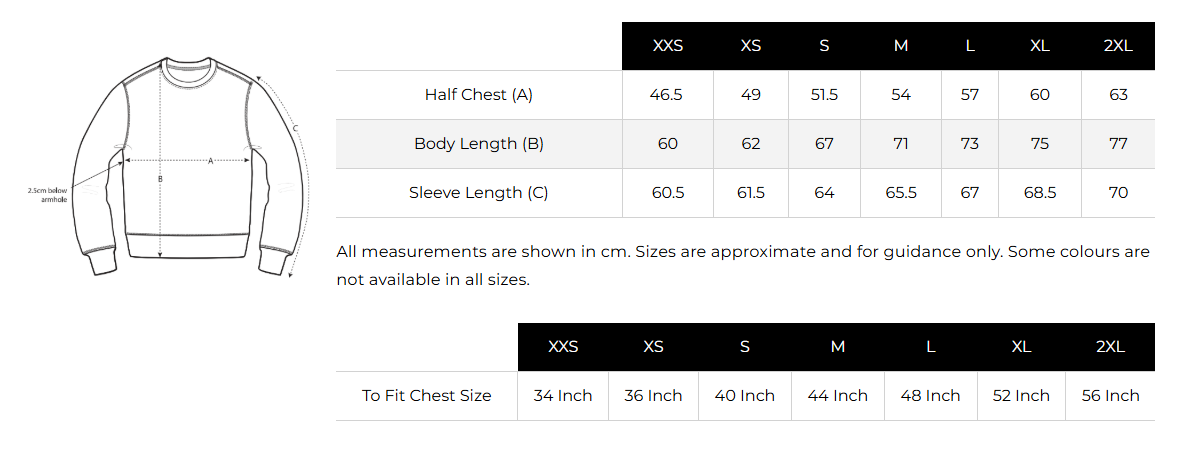
Task: Click the measurements disclaimer text about cm
Action: pyautogui.click(x=743, y=265)
